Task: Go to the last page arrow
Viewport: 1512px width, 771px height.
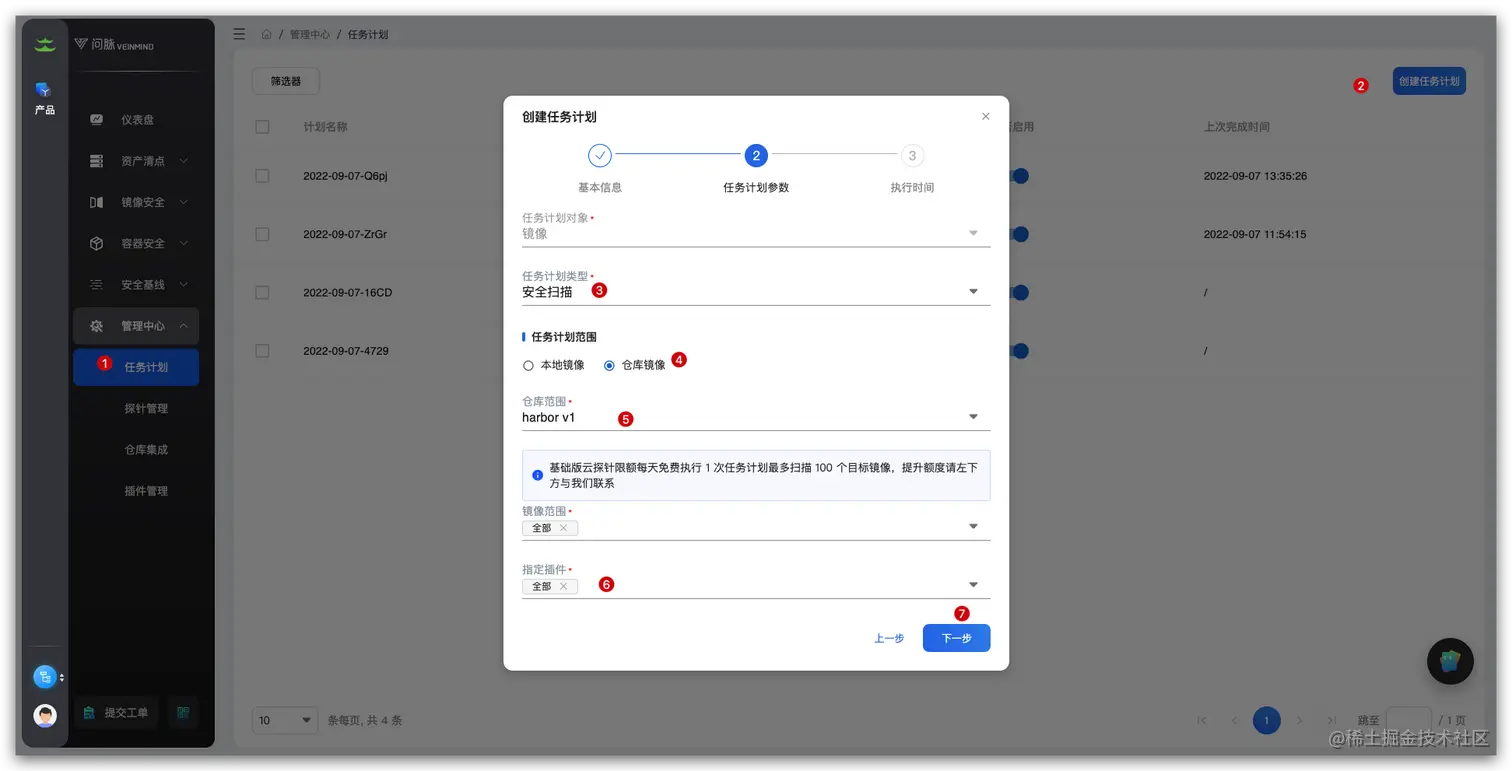Action: [x=1332, y=720]
